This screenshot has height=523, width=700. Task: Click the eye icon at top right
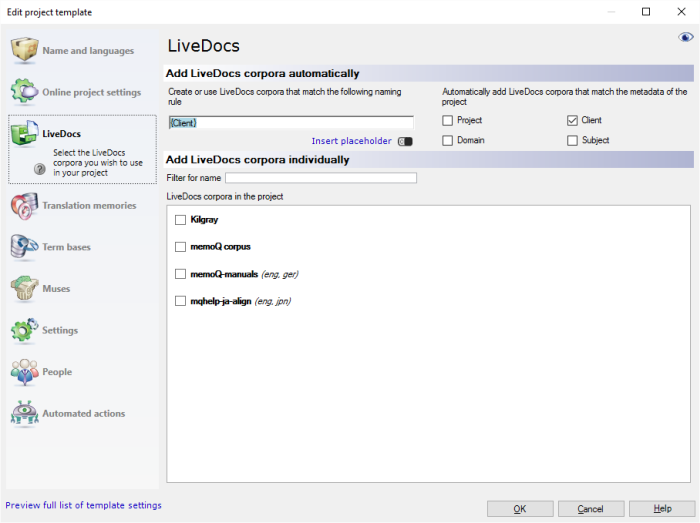coord(686,38)
